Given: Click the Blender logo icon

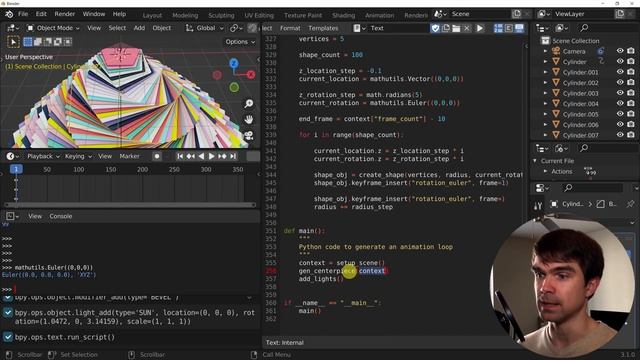Looking at the screenshot, I should click(9, 14).
